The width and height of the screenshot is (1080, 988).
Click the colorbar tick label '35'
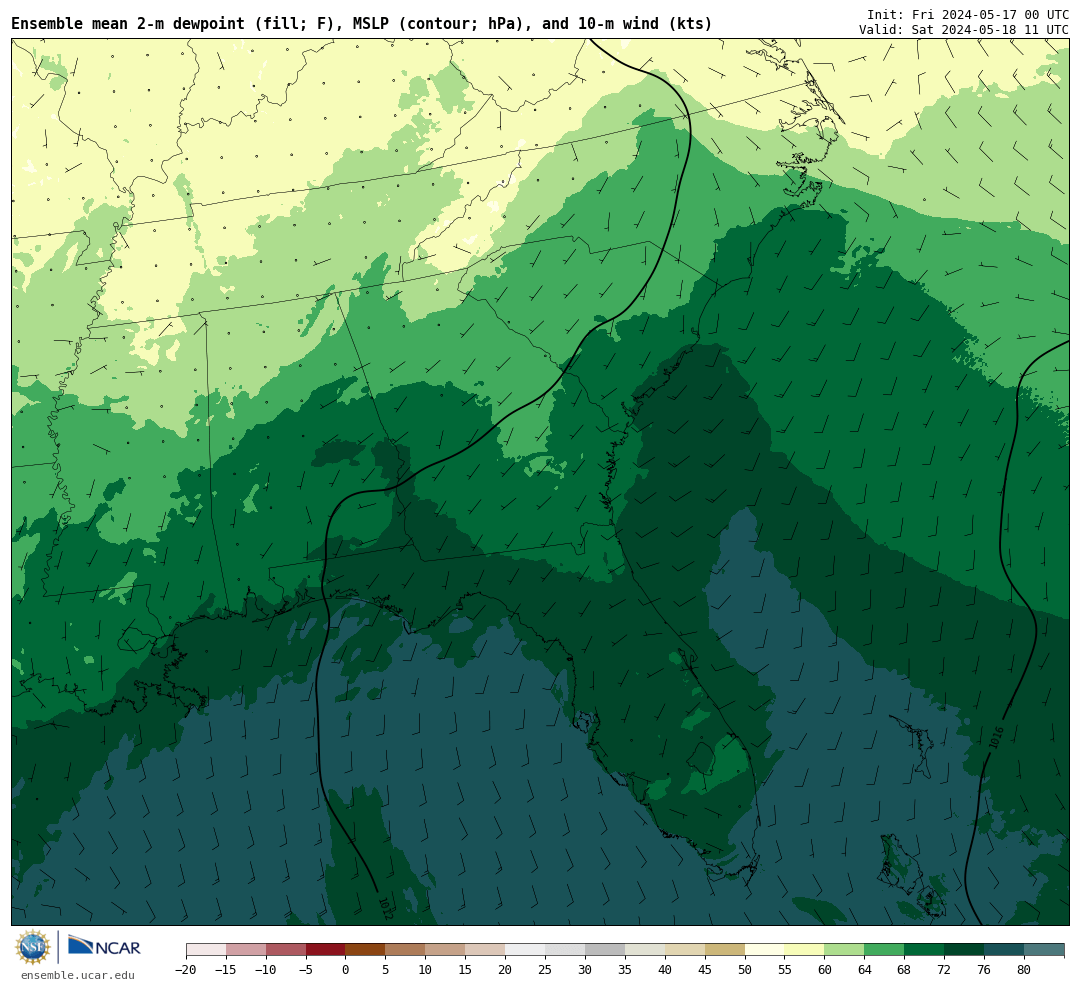(625, 969)
